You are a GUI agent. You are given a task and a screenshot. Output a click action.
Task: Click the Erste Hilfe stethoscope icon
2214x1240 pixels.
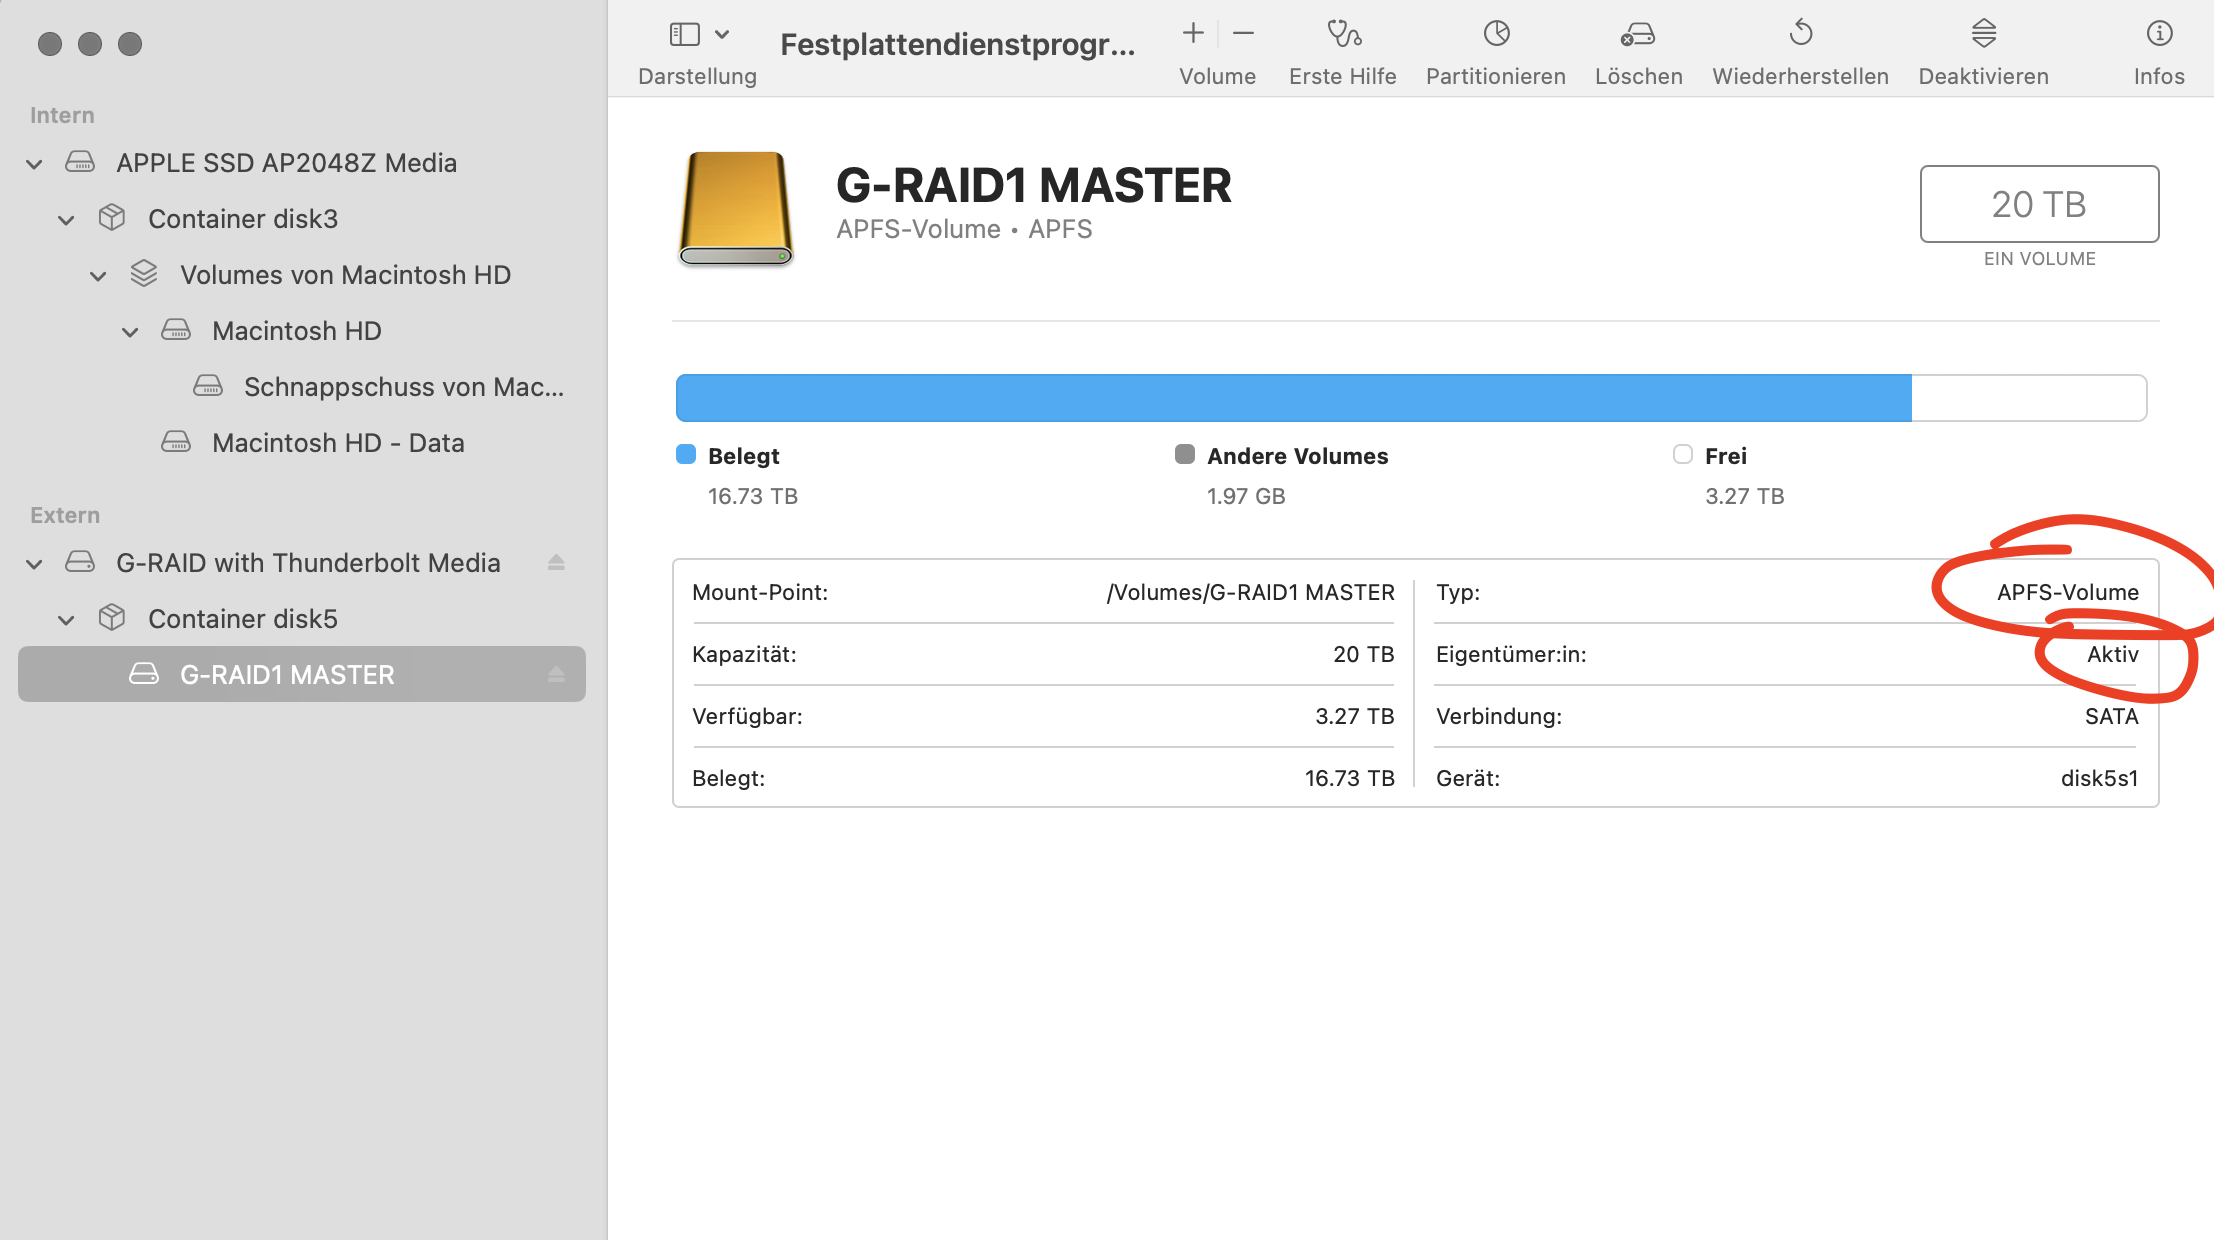pos(1343,34)
